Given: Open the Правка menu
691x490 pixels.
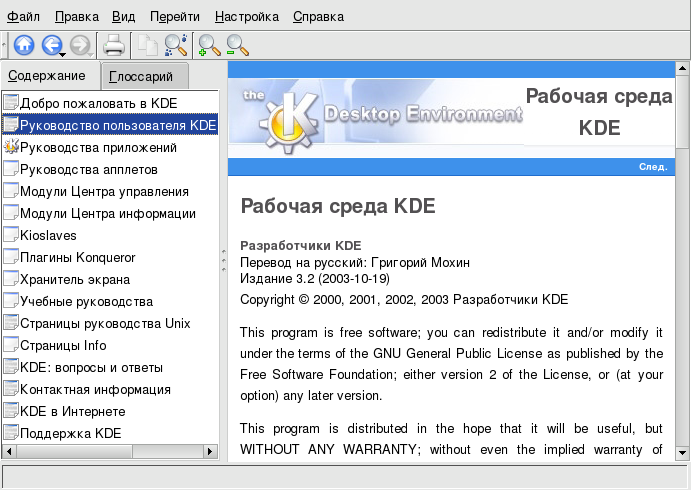Looking at the screenshot, I should click(77, 17).
